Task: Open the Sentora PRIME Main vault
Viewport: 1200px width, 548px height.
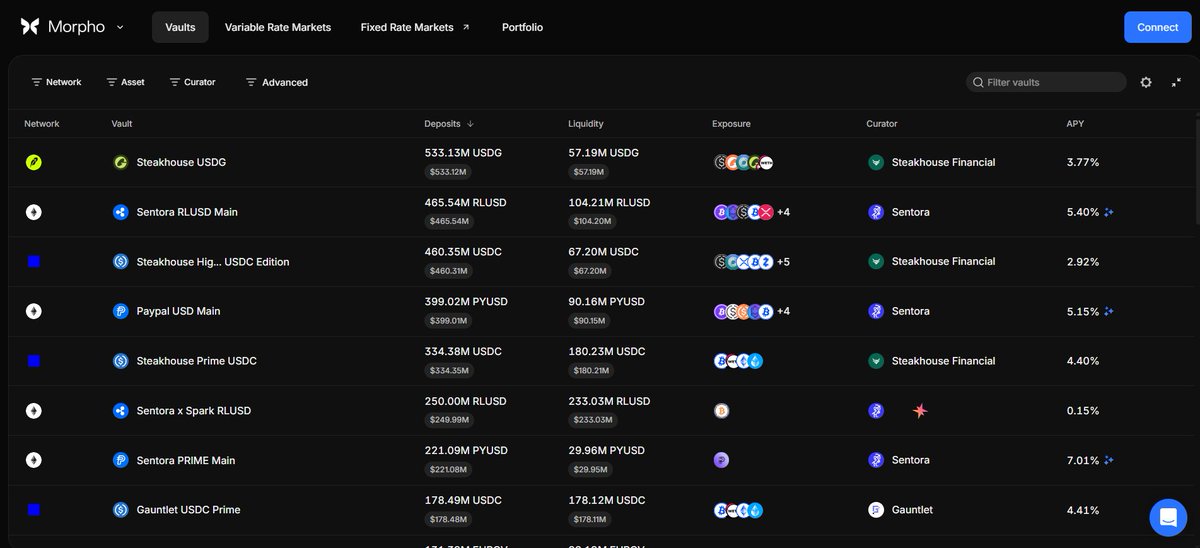Action: (x=186, y=460)
